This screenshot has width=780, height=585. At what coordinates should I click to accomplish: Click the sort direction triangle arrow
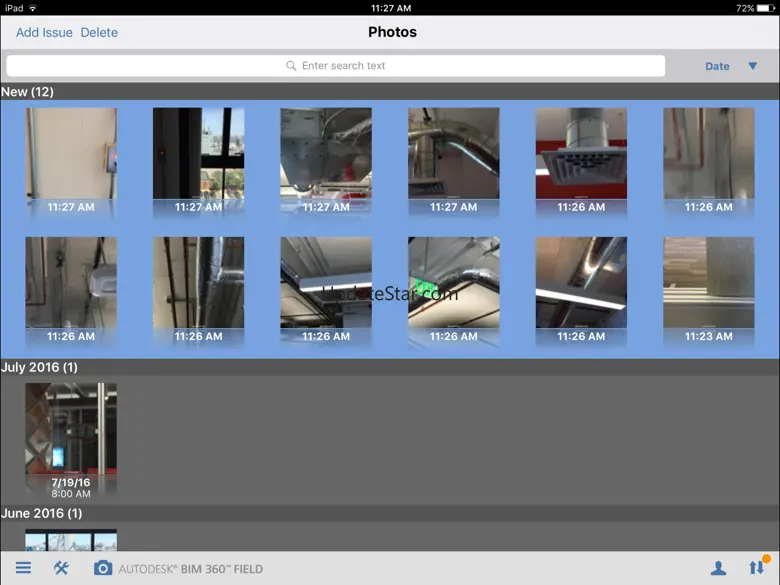(753, 66)
